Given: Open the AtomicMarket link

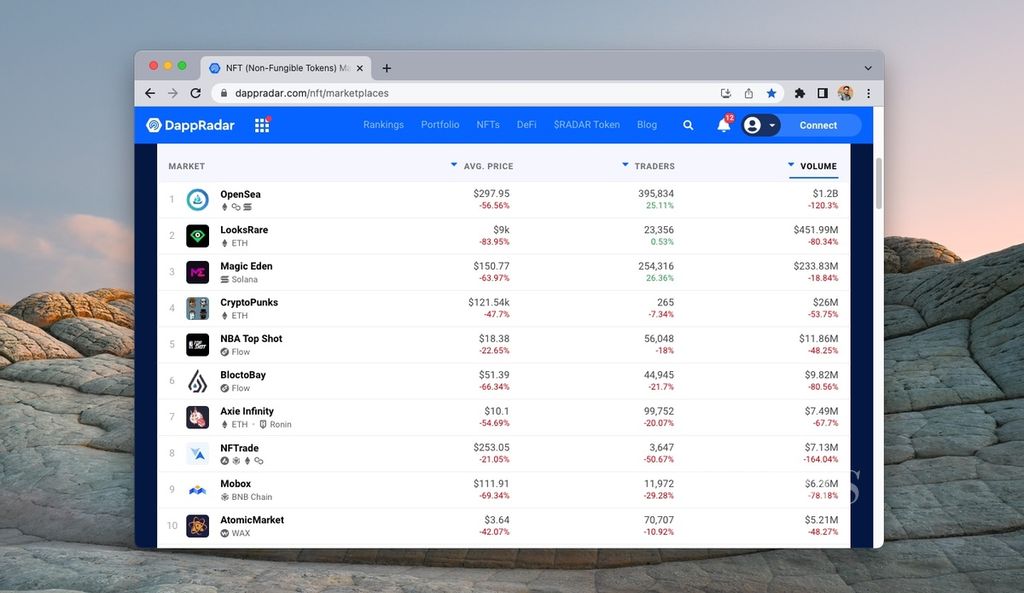Looking at the screenshot, I should coord(252,520).
